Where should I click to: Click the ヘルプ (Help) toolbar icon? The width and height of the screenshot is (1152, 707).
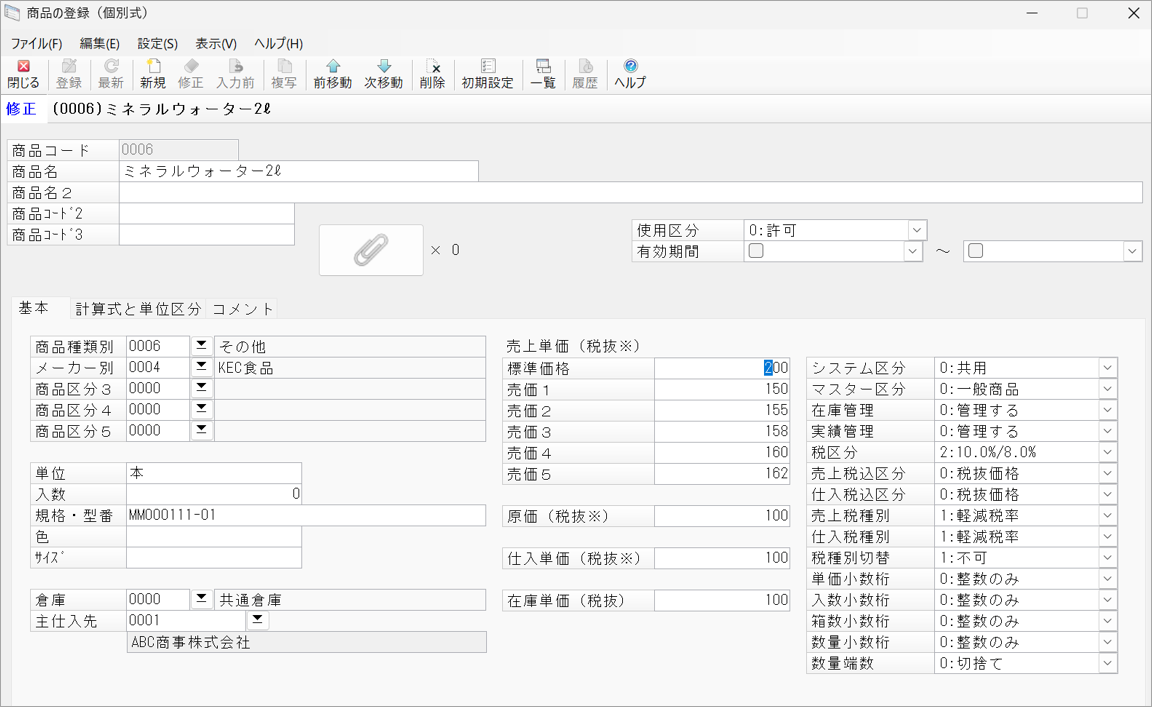[x=629, y=72]
